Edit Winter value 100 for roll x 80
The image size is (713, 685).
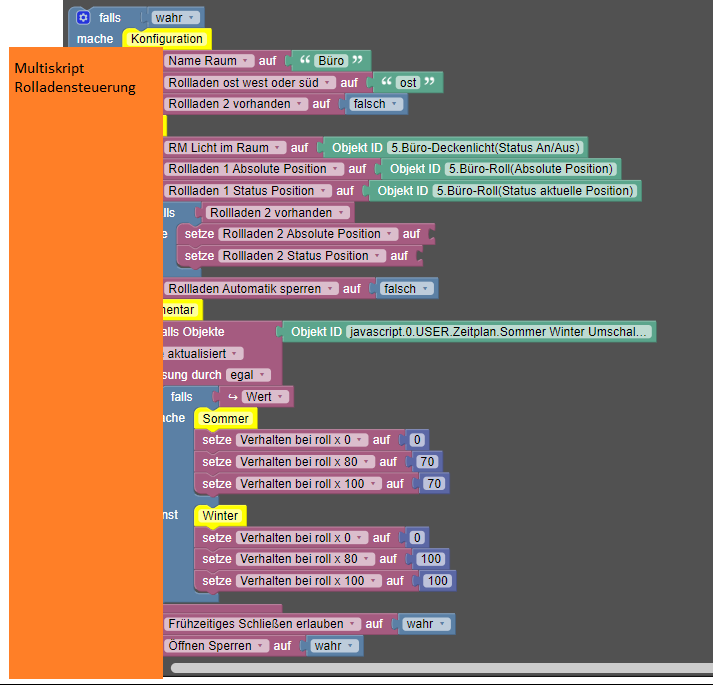430,559
